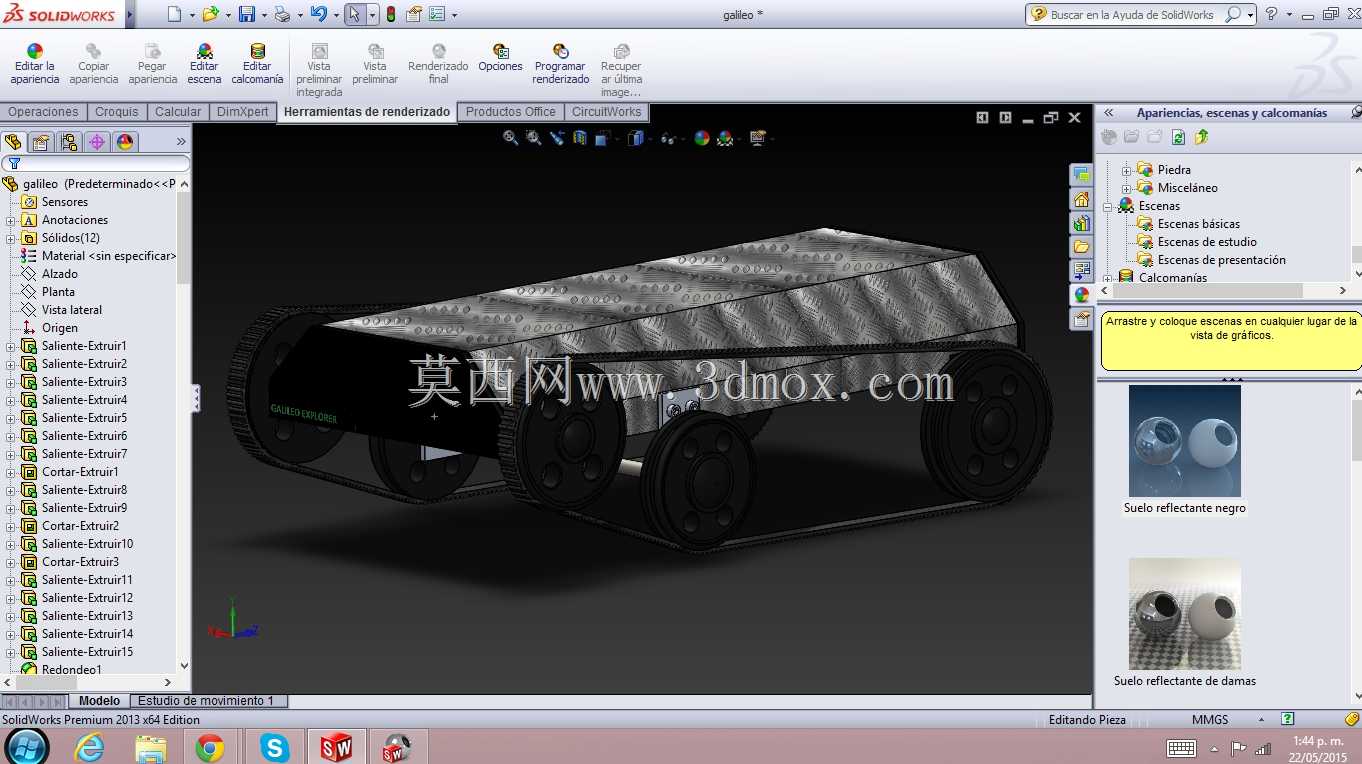Open MMGS unit system menu
1362x764 pixels.
[x=1210, y=719]
